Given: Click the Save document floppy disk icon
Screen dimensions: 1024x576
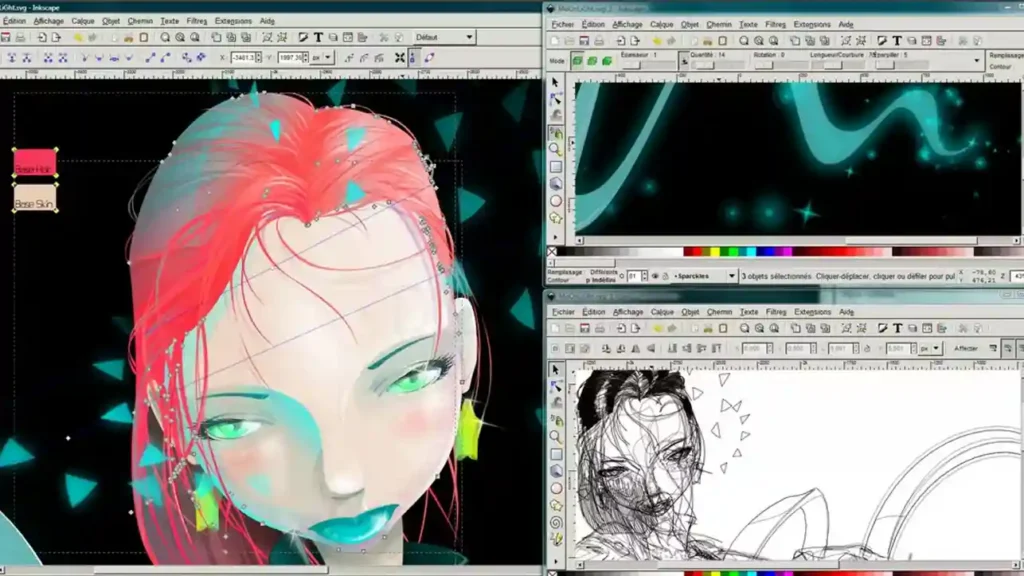Looking at the screenshot, I should pyautogui.click(x=8, y=37).
